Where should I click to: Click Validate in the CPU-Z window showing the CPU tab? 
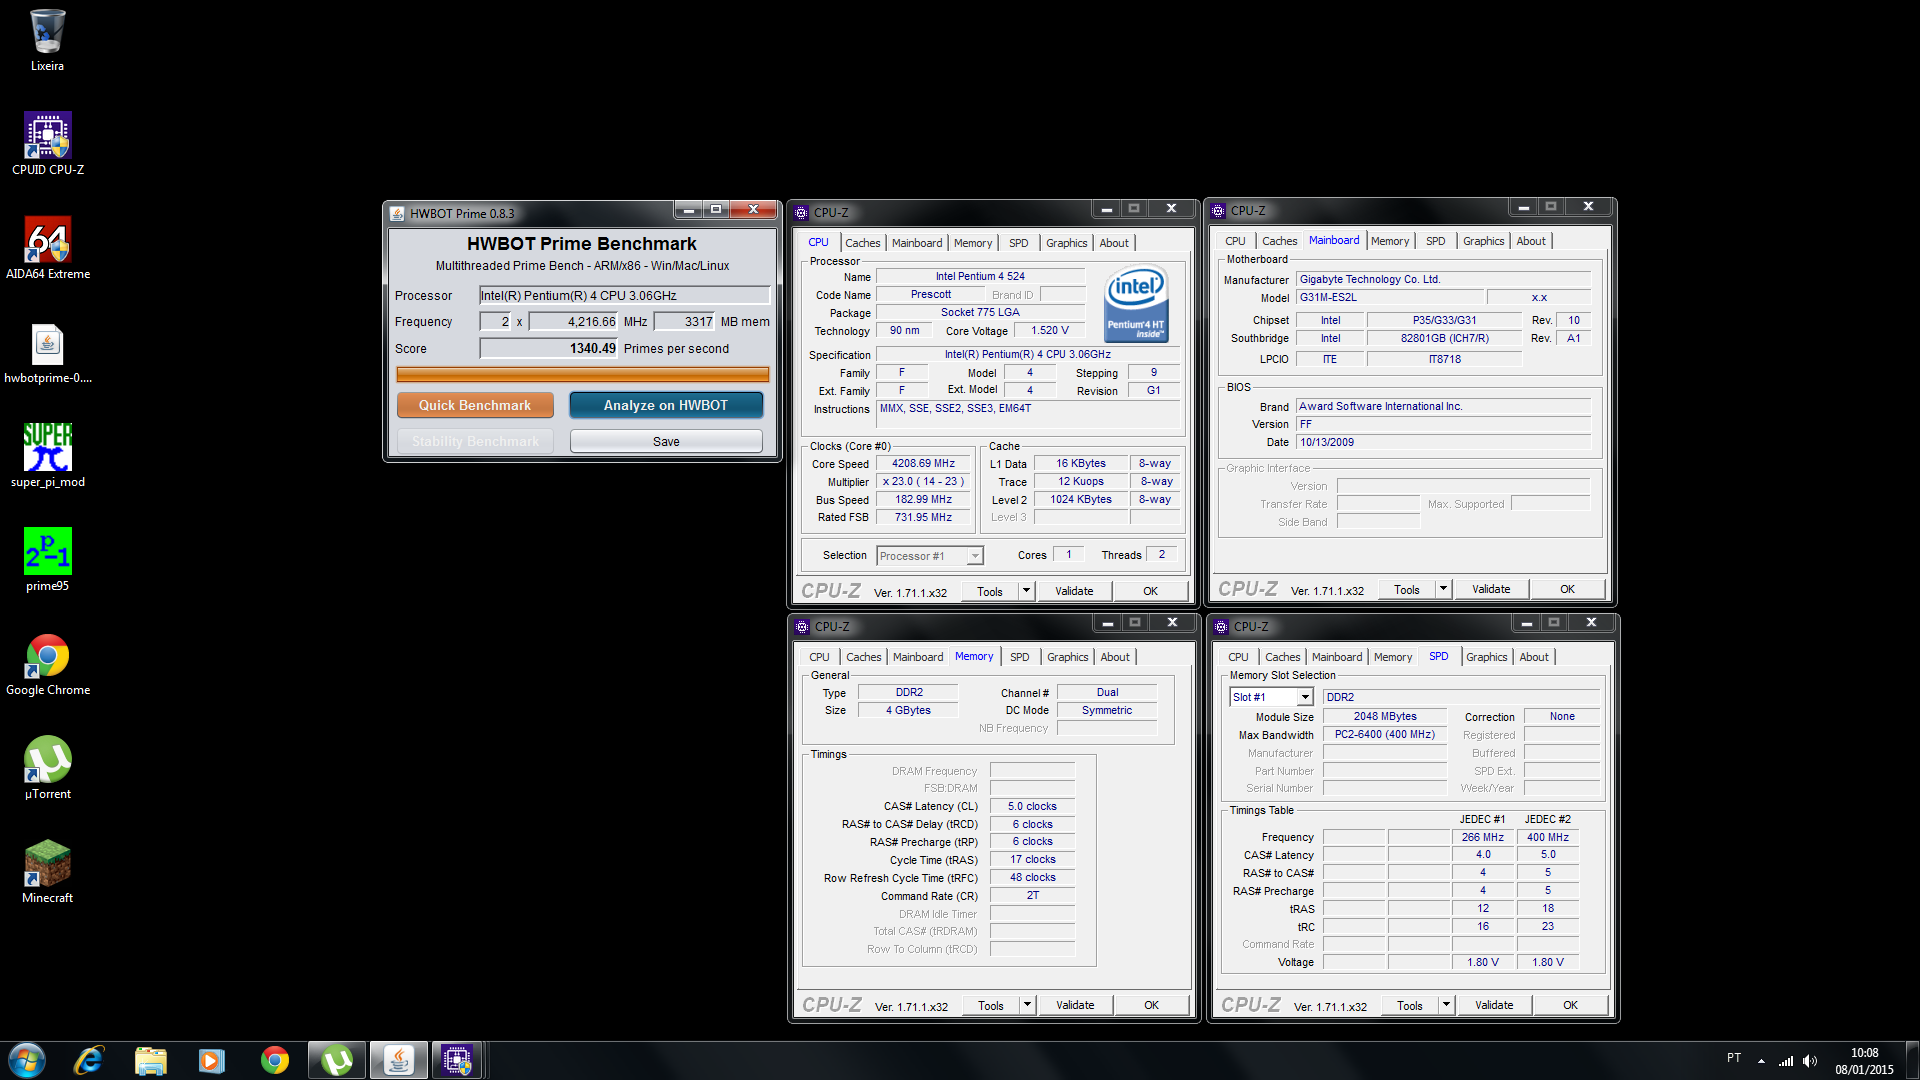coord(1074,591)
